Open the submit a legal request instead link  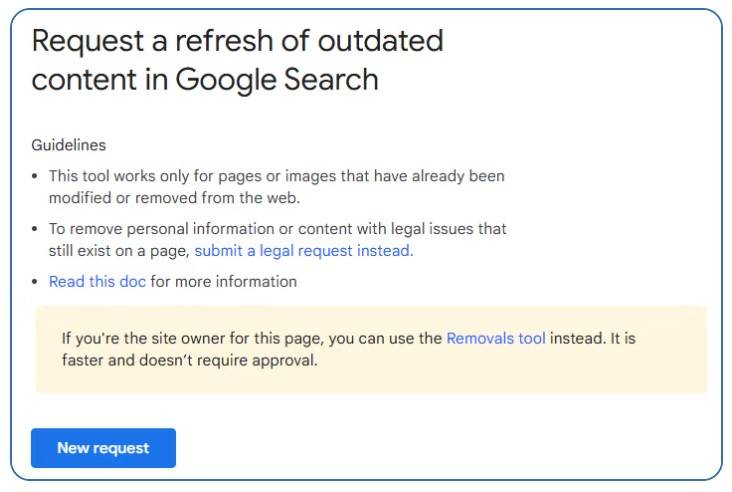tap(304, 251)
